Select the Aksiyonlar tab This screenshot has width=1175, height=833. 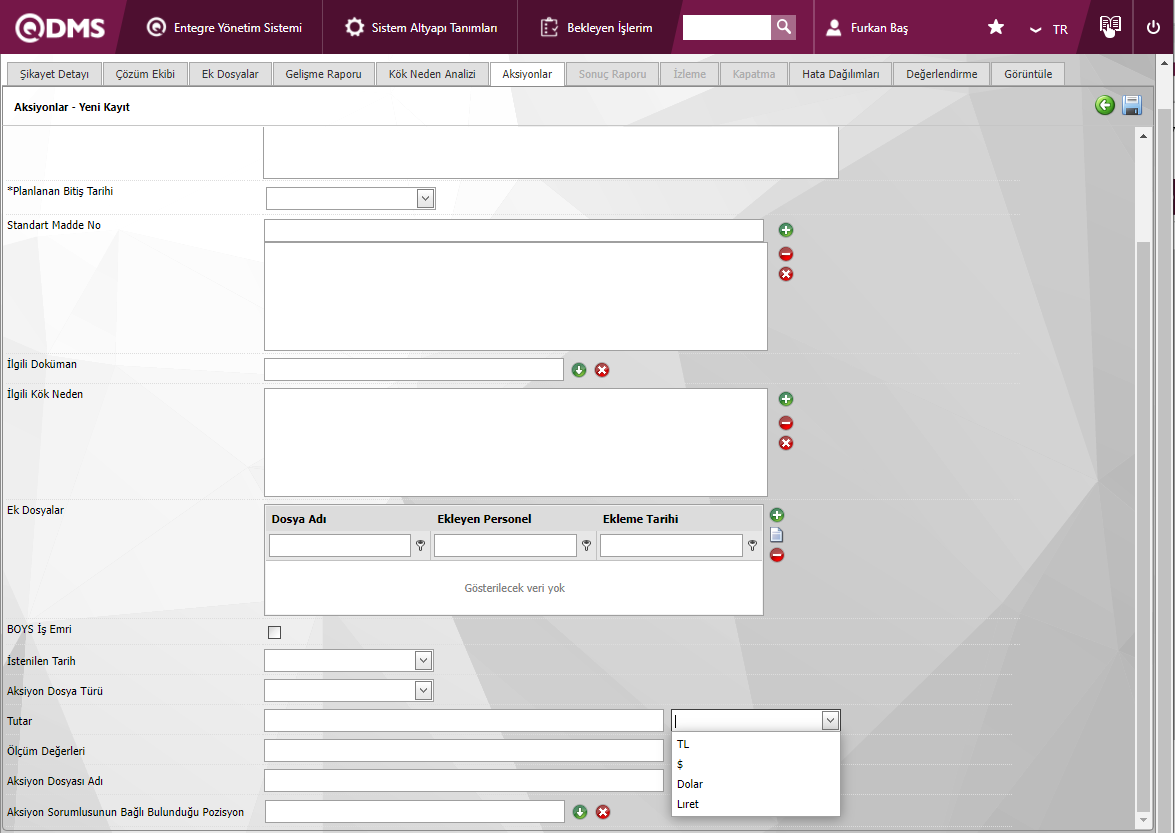(528, 74)
